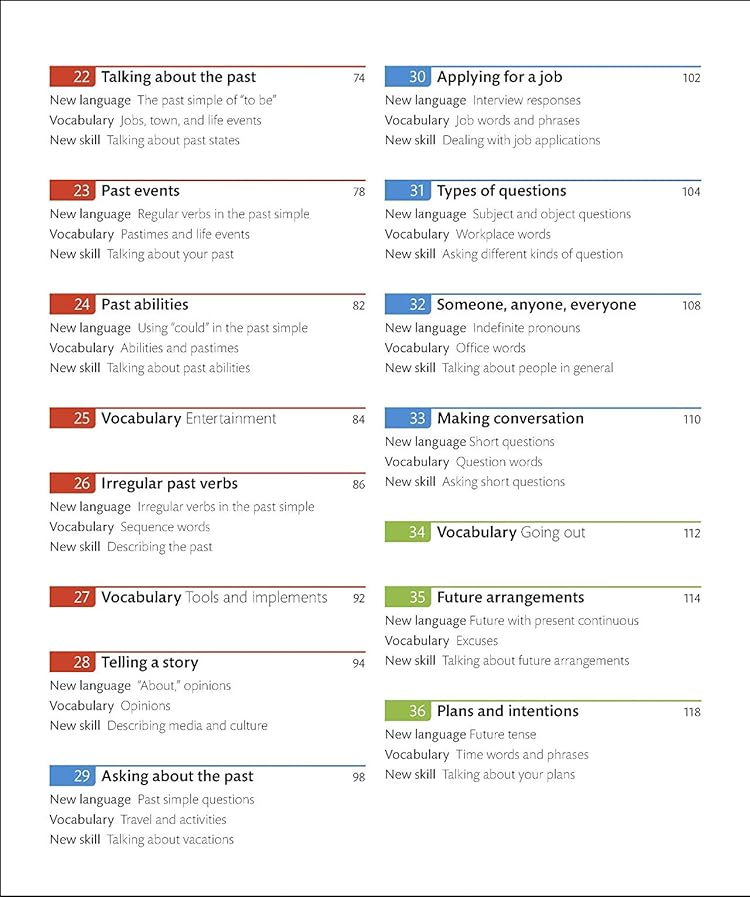Viewport: 750px width, 897px height.
Task: Click page number 102
Action: (x=691, y=78)
